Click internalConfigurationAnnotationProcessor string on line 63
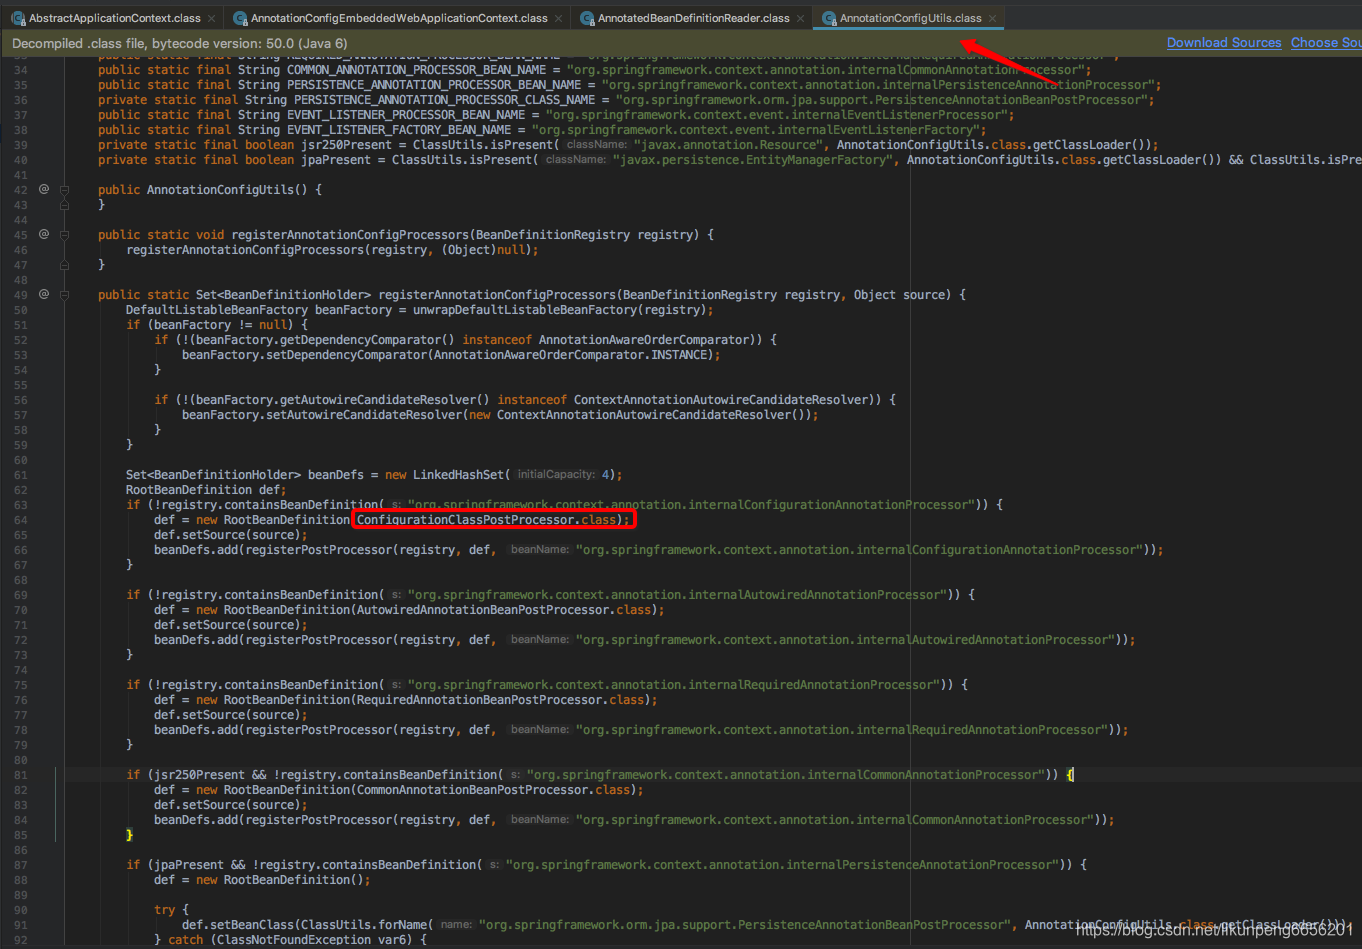1362x949 pixels. [x=690, y=505]
